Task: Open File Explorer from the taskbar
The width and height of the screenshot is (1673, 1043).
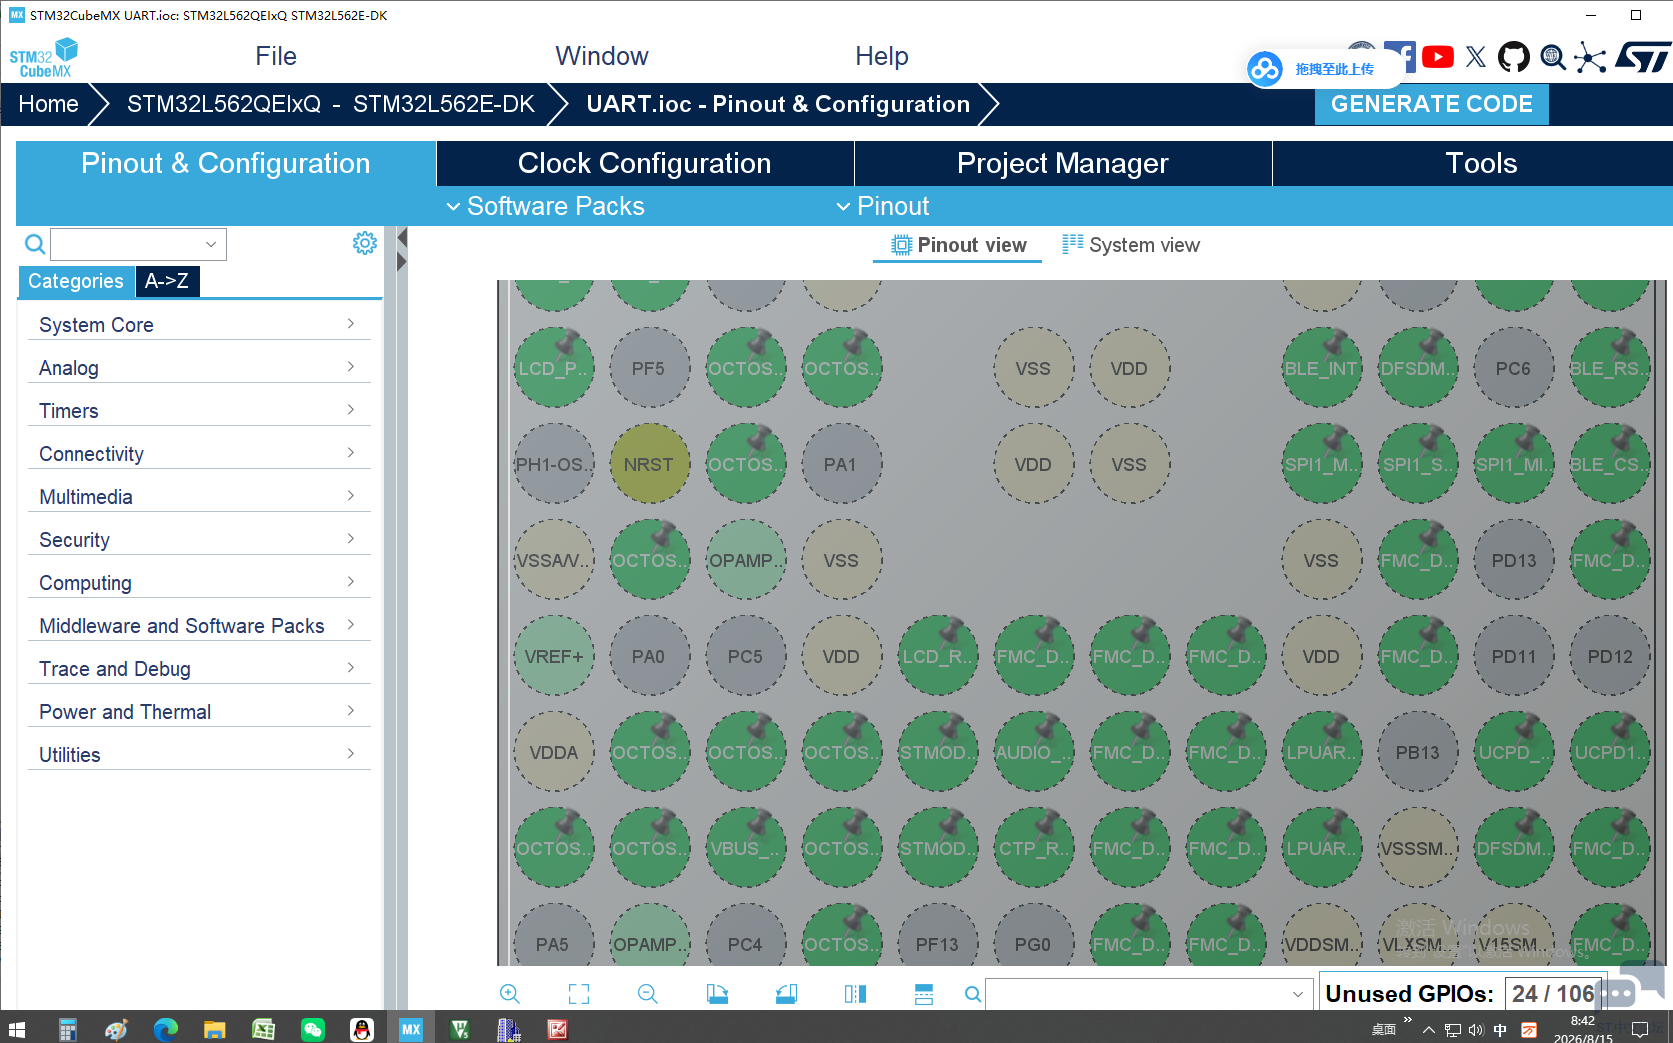Action: [x=215, y=1029]
